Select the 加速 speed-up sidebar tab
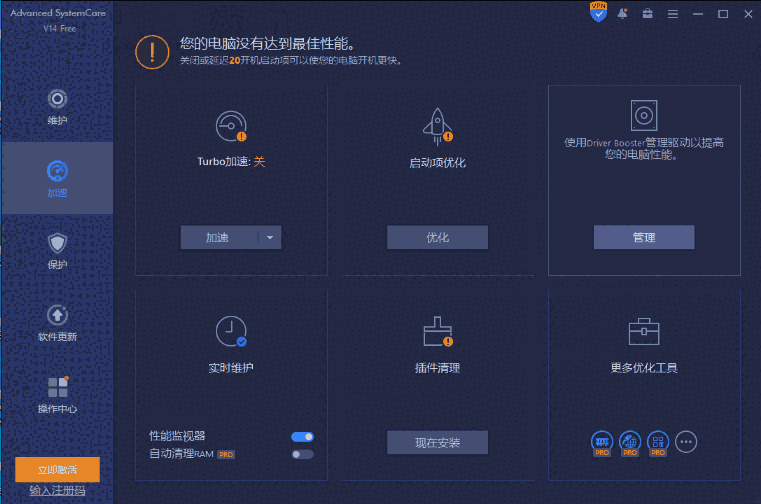 point(57,178)
